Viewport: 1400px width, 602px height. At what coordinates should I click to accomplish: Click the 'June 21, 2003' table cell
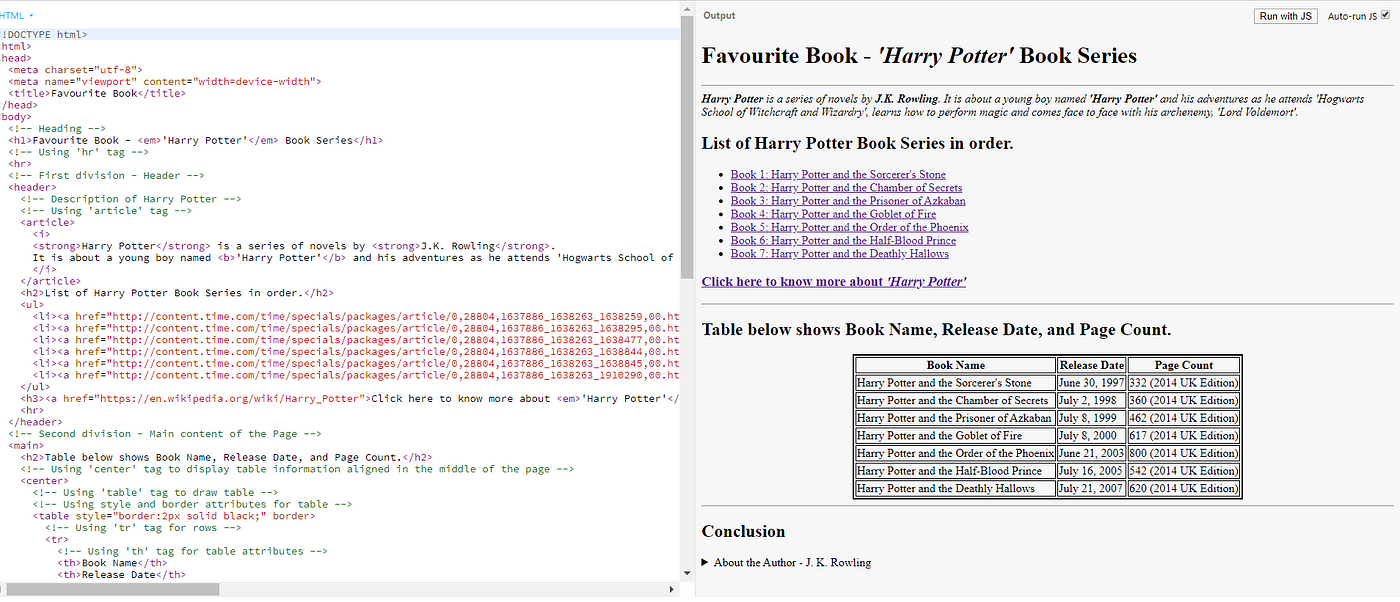tap(1092, 453)
